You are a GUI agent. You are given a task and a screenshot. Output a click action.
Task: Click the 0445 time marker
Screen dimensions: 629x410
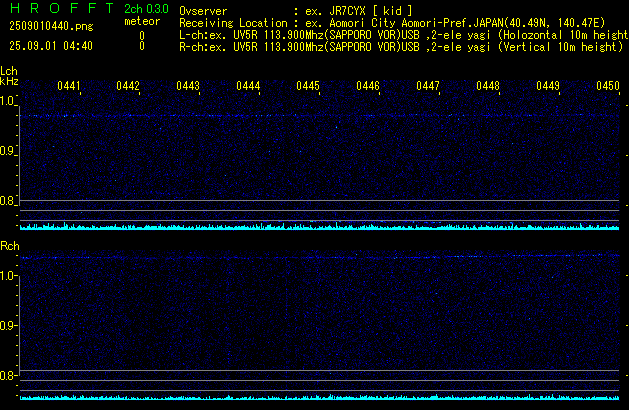[x=308, y=86]
